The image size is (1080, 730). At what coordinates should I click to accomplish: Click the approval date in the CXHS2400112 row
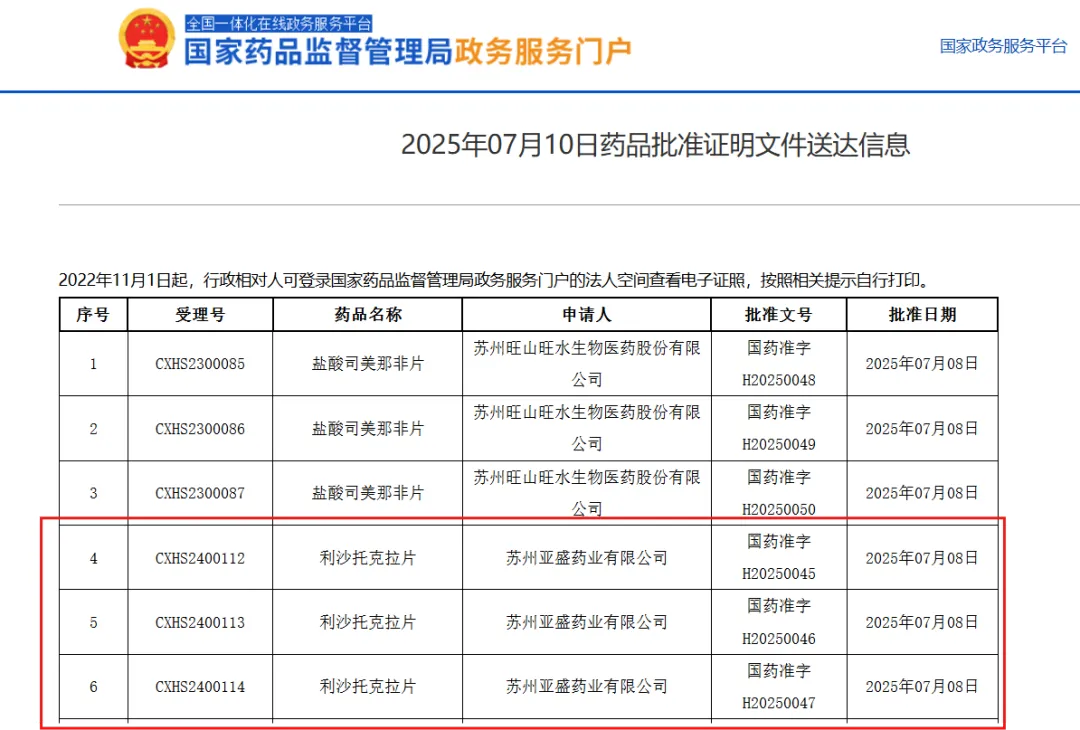pyautogui.click(x=922, y=559)
